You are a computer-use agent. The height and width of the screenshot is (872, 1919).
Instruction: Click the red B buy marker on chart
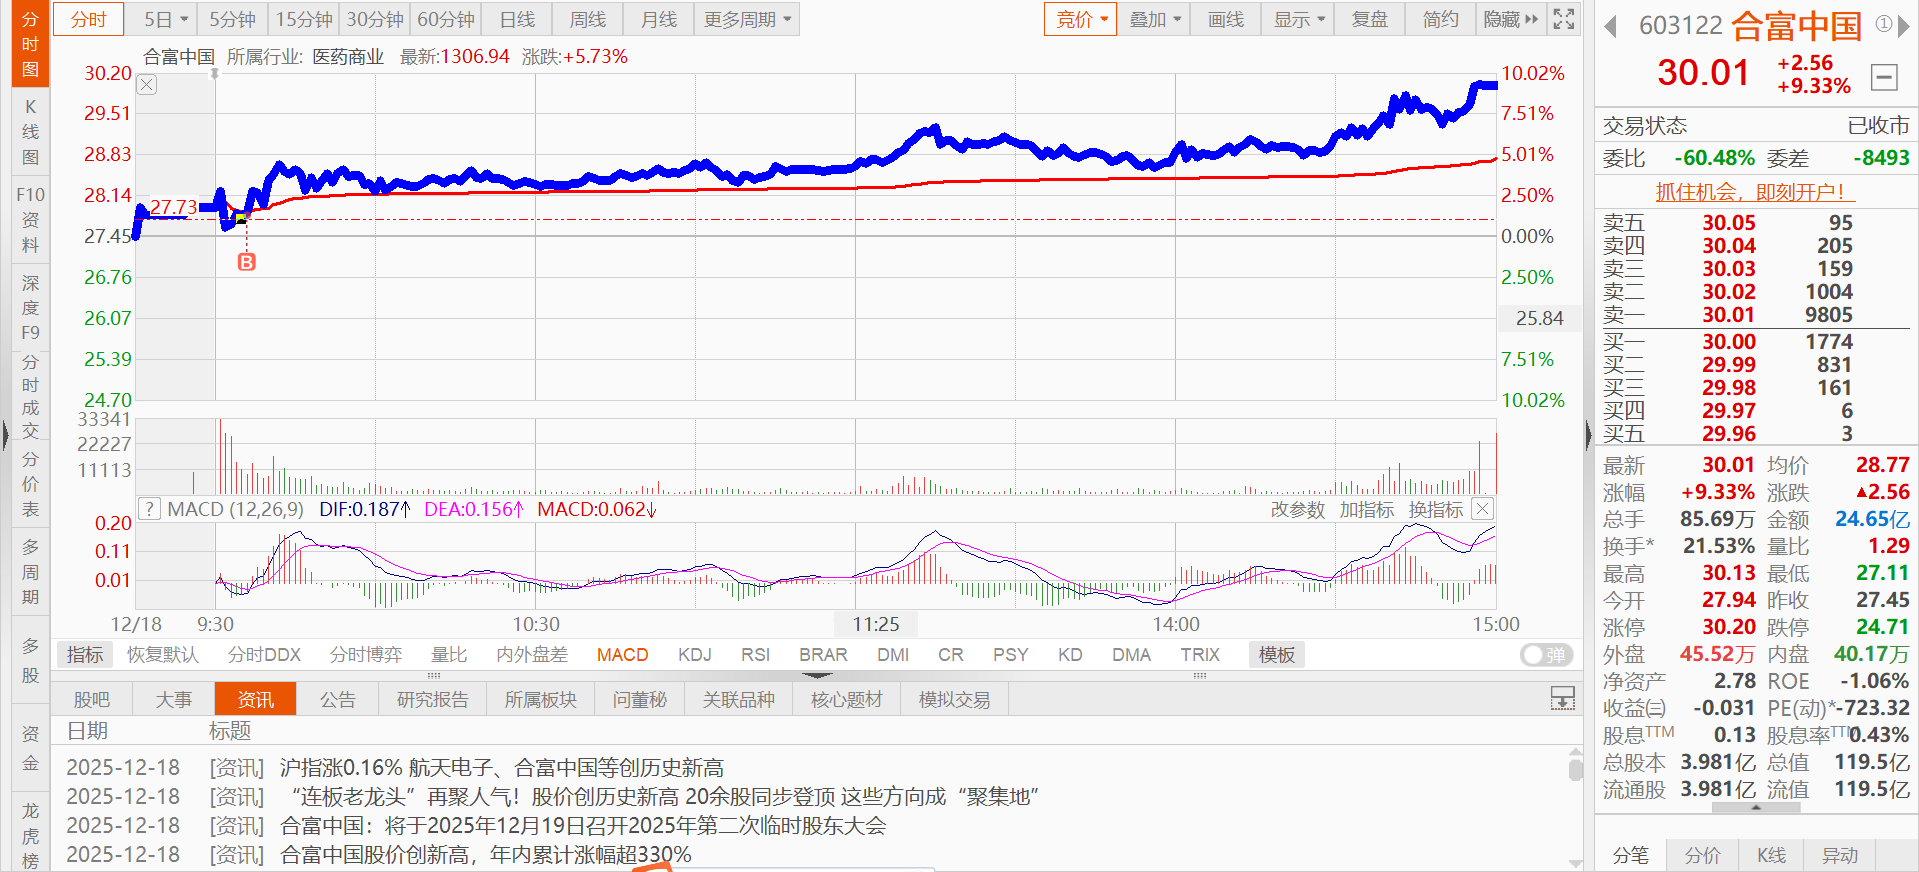tap(247, 262)
